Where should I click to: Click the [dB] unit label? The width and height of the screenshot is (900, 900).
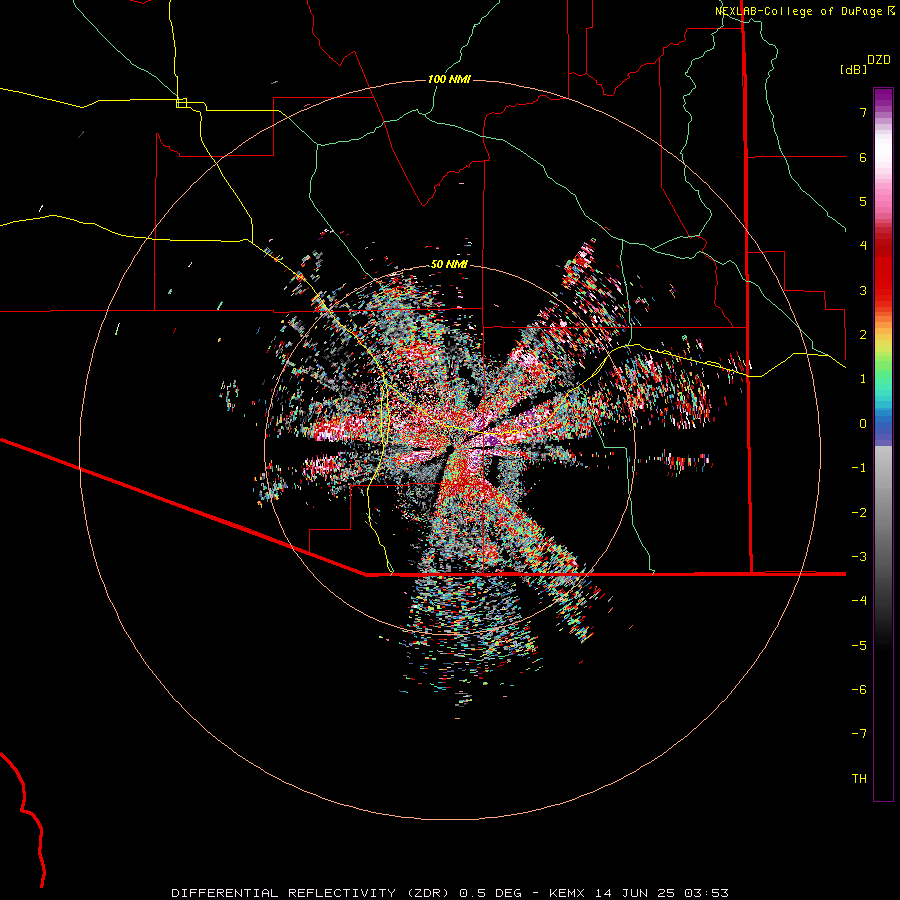854,69
